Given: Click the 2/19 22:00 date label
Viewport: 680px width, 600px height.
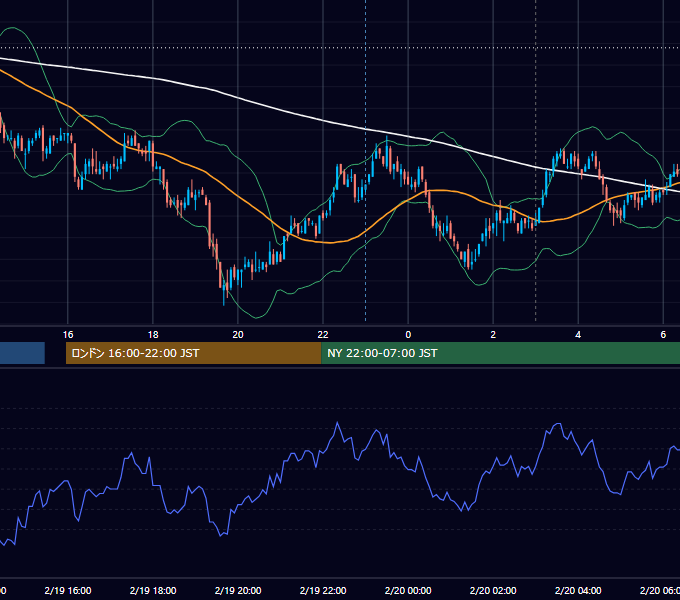Looking at the screenshot, I should [323, 591].
